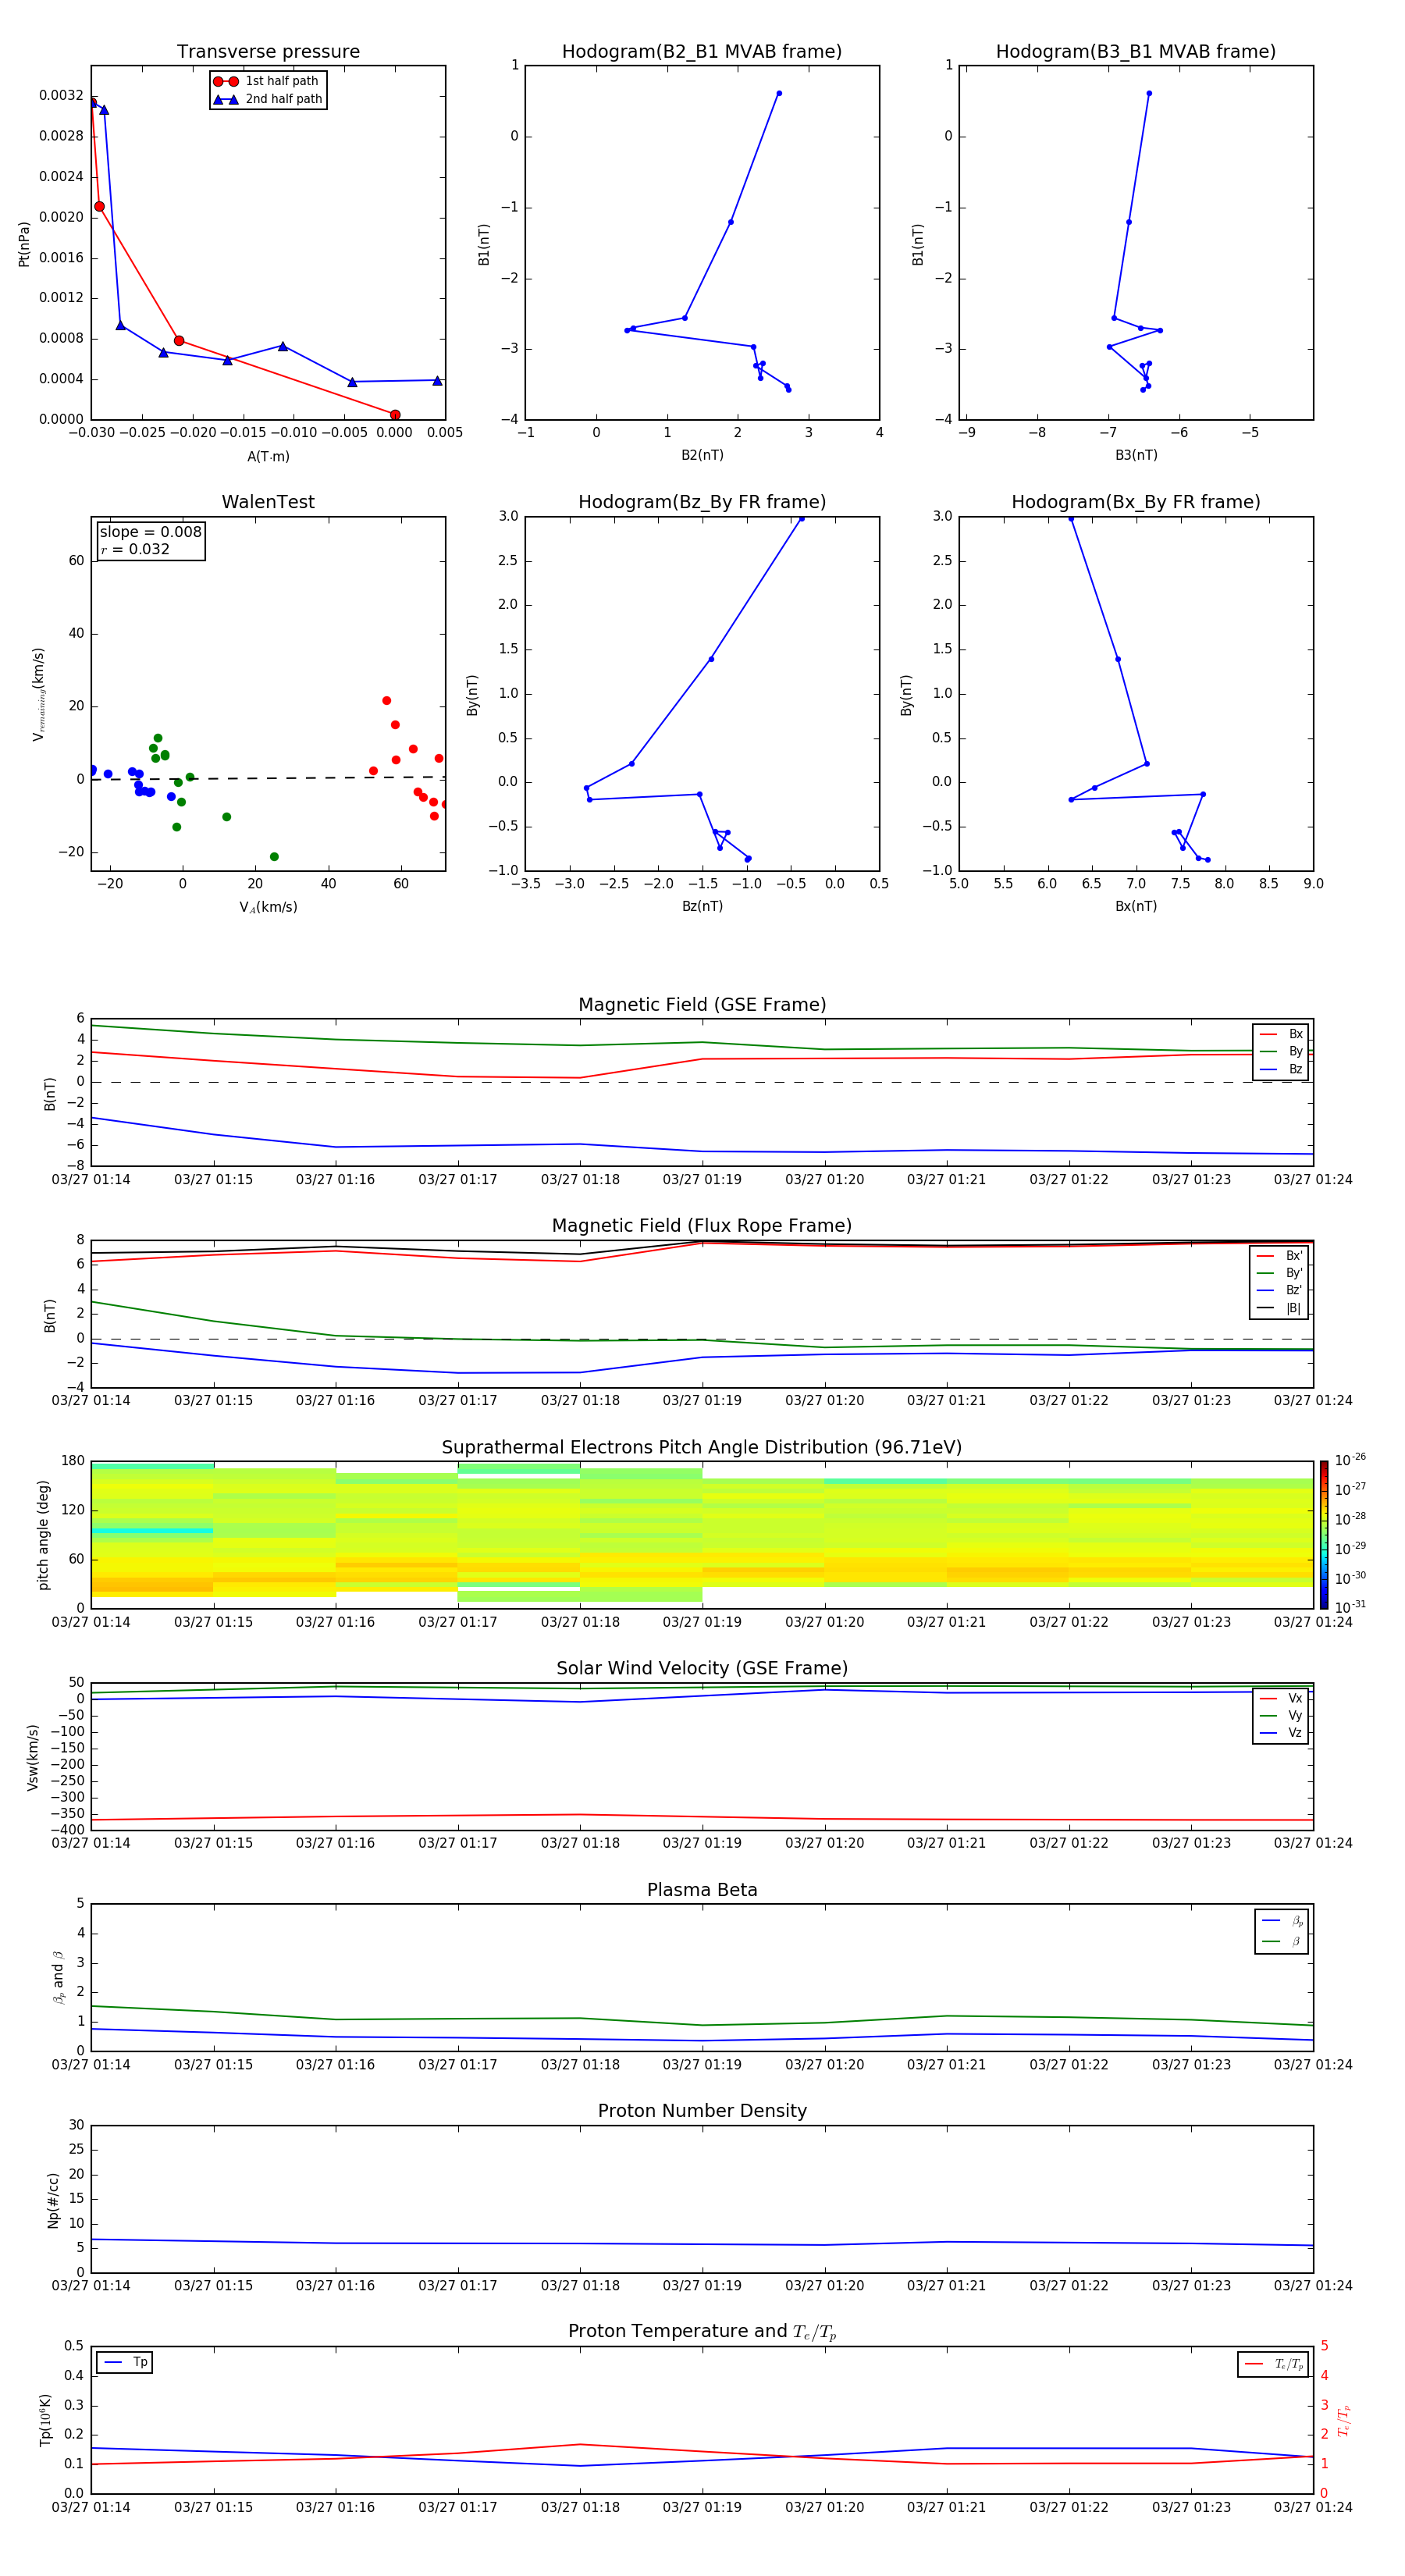
Task: Select the Bz legend entry in GSE panel
Action: tap(1281, 1069)
